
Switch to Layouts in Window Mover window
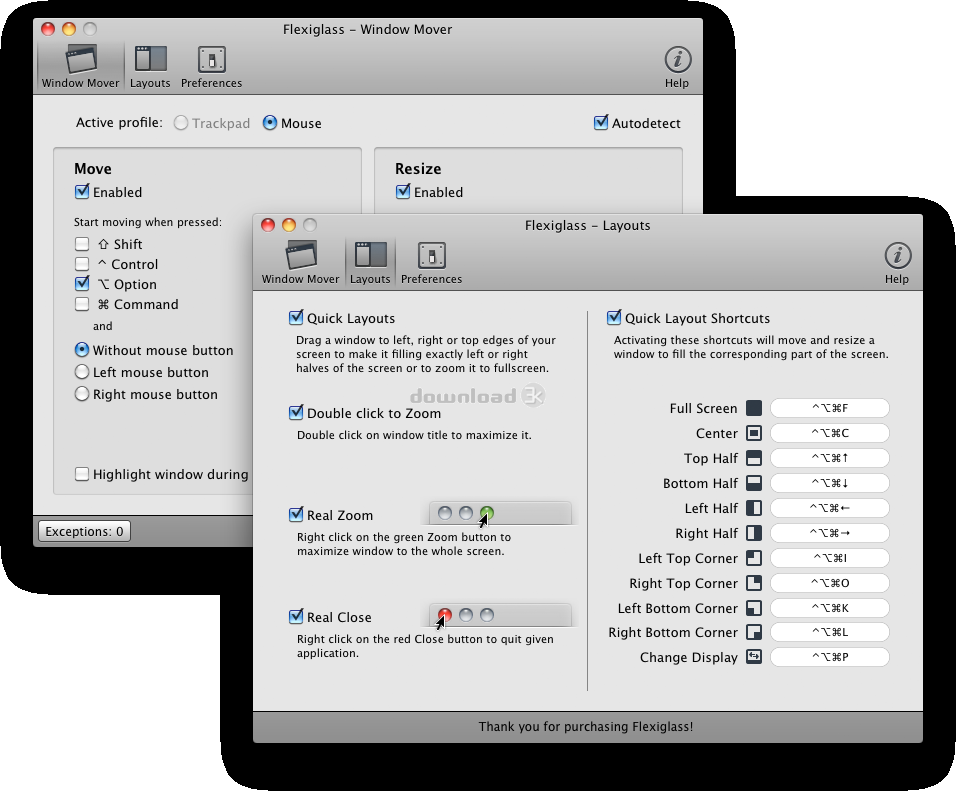pos(150,66)
